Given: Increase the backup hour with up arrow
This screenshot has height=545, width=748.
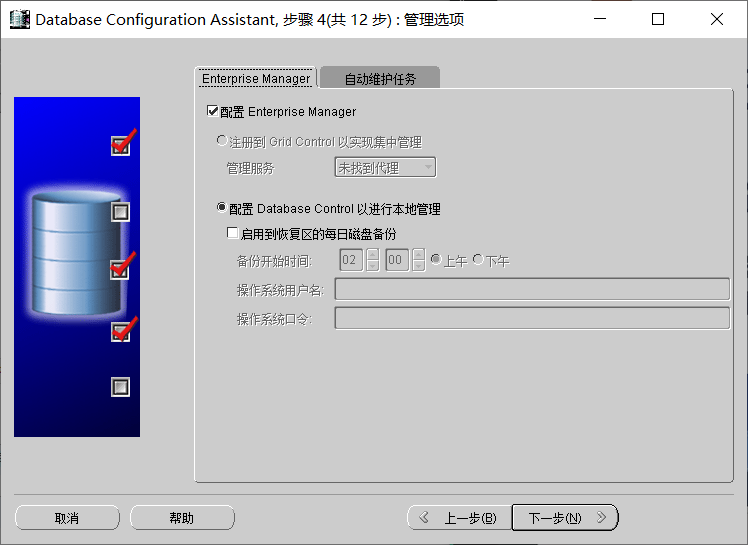Looking at the screenshot, I should pyautogui.click(x=373, y=254).
